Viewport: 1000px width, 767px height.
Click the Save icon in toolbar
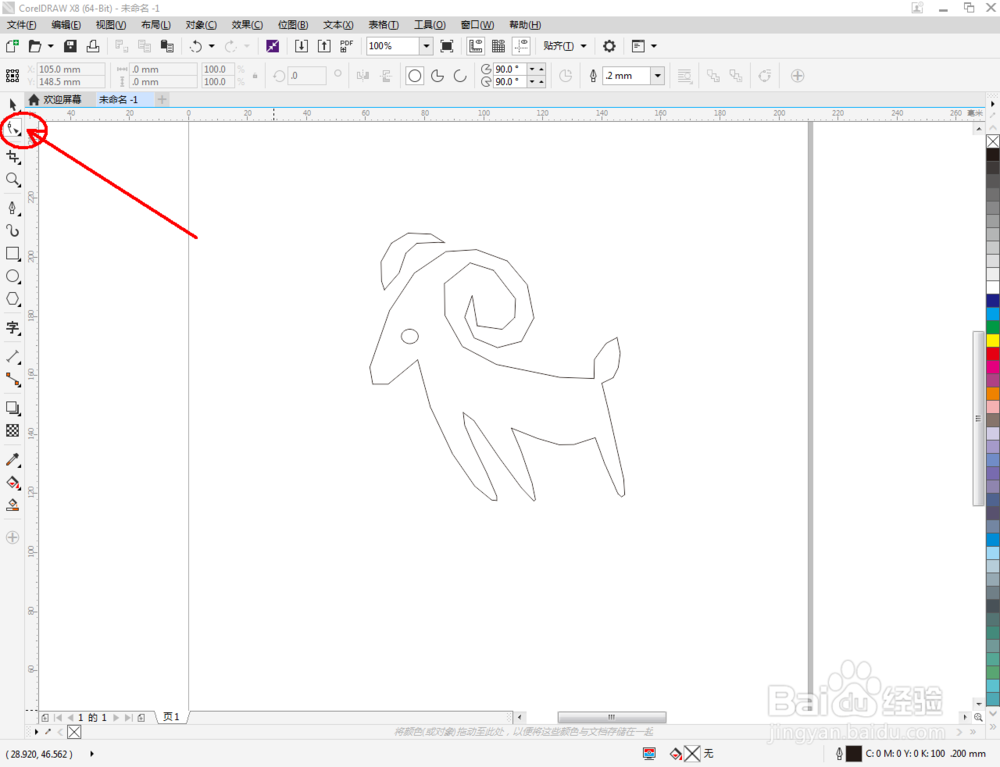click(70, 46)
